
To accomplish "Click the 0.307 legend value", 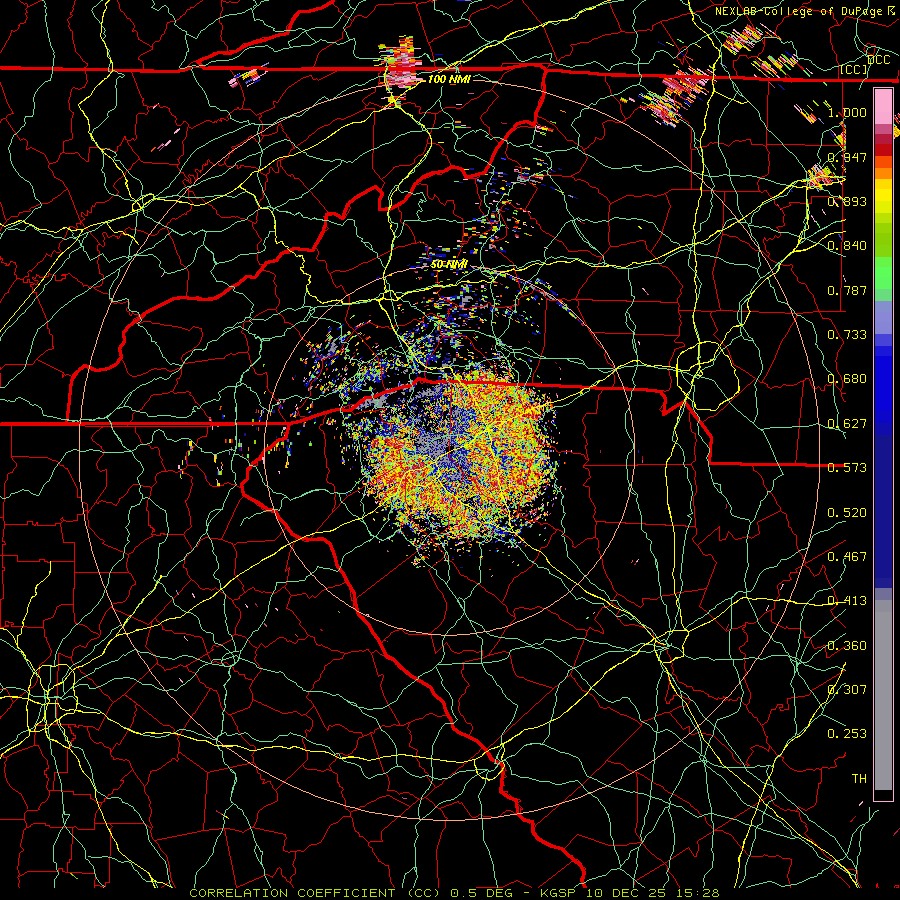I will point(847,690).
